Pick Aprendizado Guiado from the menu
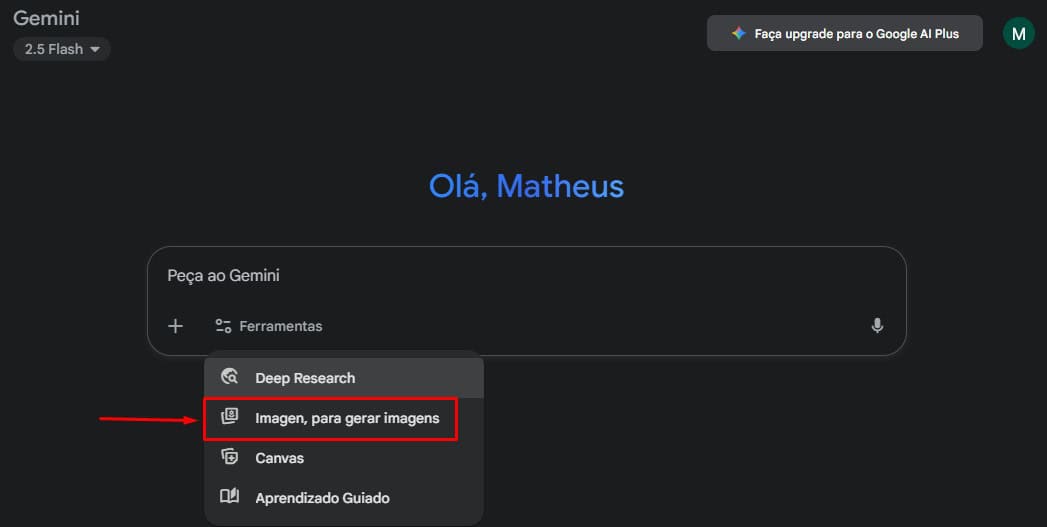Image resolution: width=1047 pixels, height=527 pixels. (322, 498)
